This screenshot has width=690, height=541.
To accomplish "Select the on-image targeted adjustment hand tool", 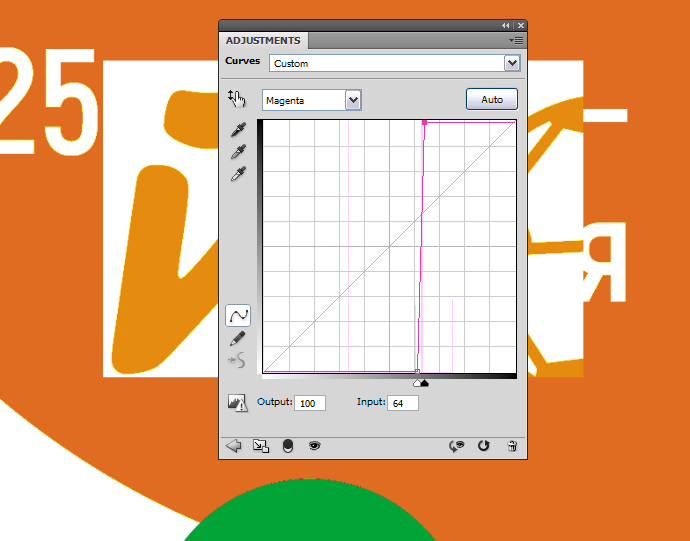I will pyautogui.click(x=237, y=99).
